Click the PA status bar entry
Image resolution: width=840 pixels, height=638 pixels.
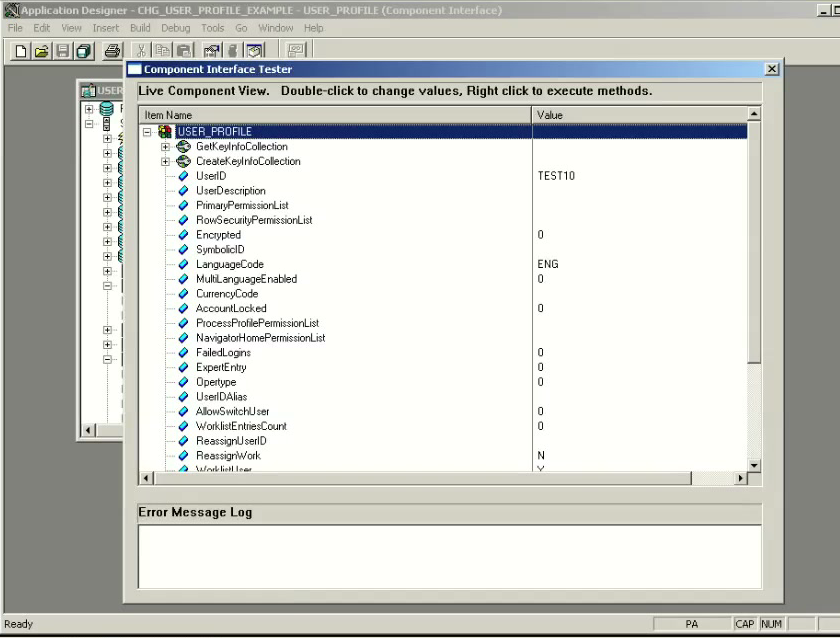pyautogui.click(x=692, y=624)
